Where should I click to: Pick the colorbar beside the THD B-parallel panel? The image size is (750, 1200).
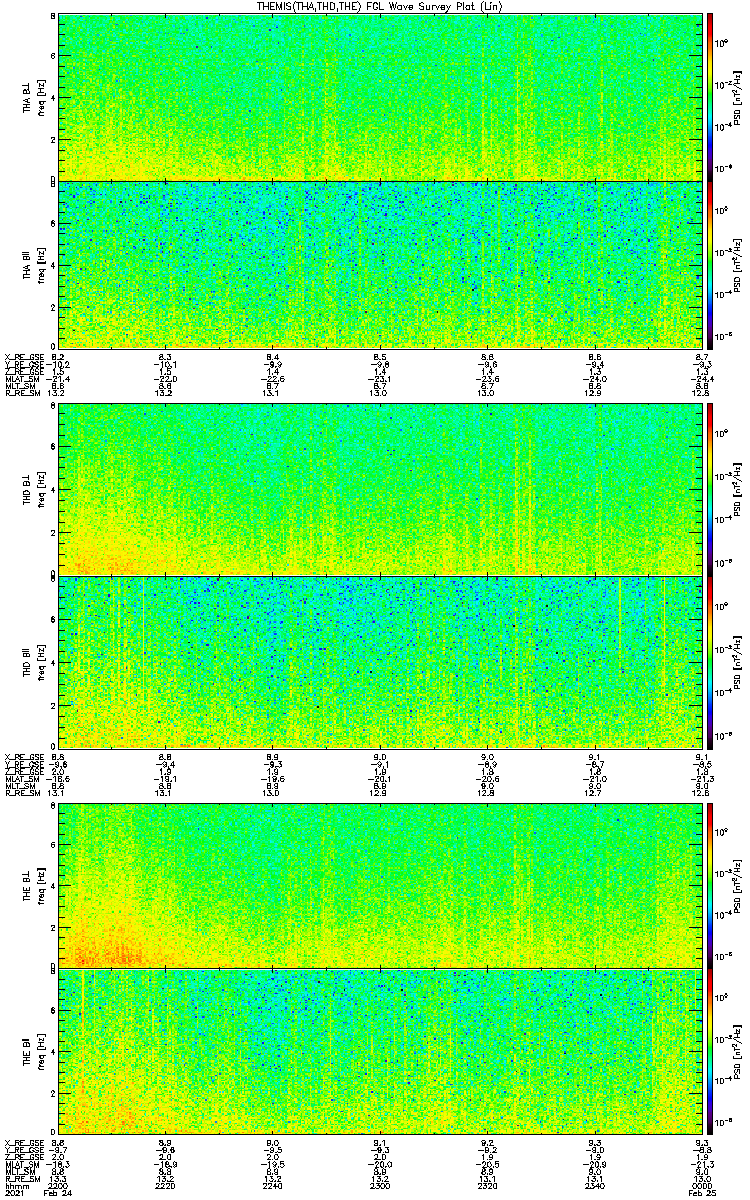pos(711,660)
